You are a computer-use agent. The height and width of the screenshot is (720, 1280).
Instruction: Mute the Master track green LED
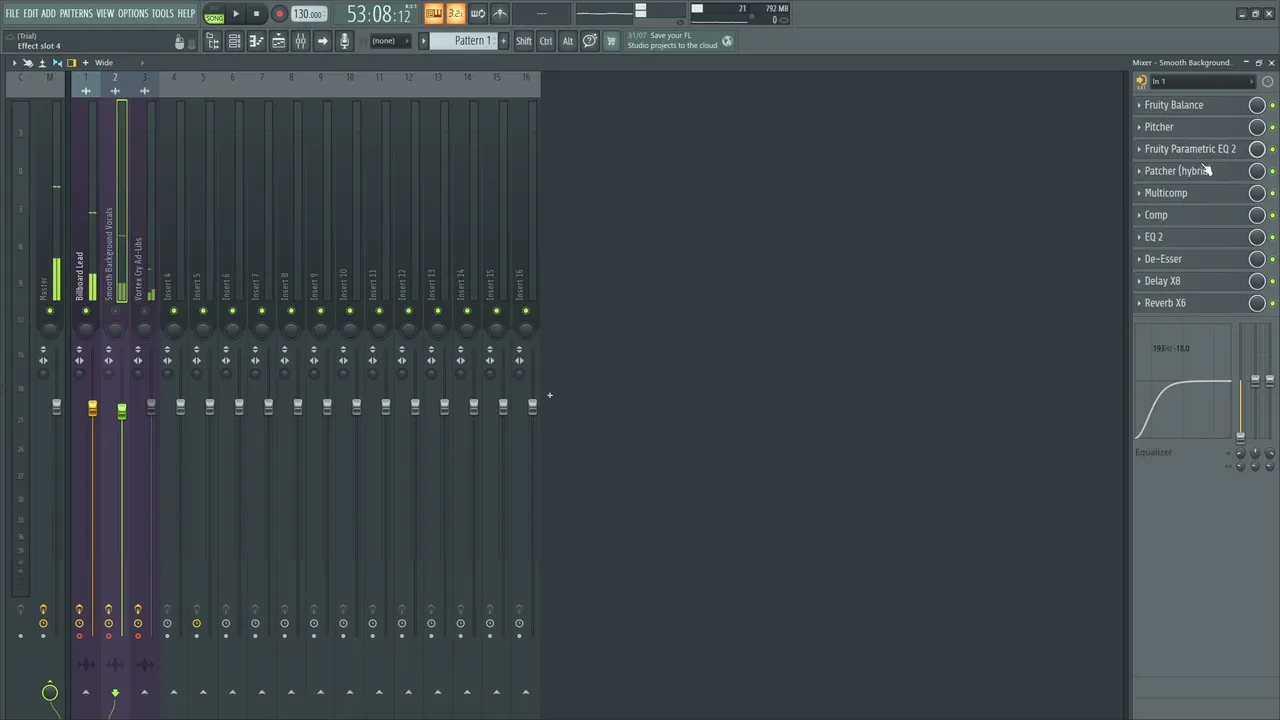[x=50, y=311]
